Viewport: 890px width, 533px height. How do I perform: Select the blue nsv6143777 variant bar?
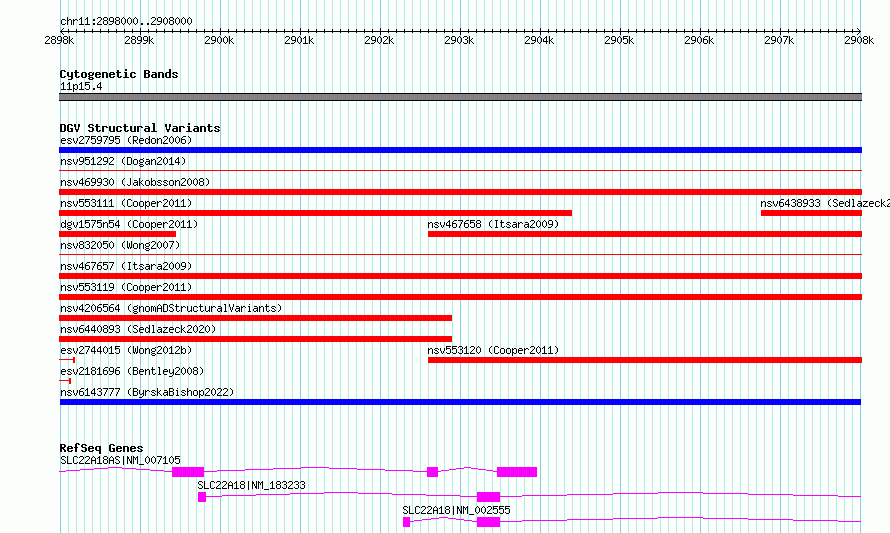(x=460, y=402)
